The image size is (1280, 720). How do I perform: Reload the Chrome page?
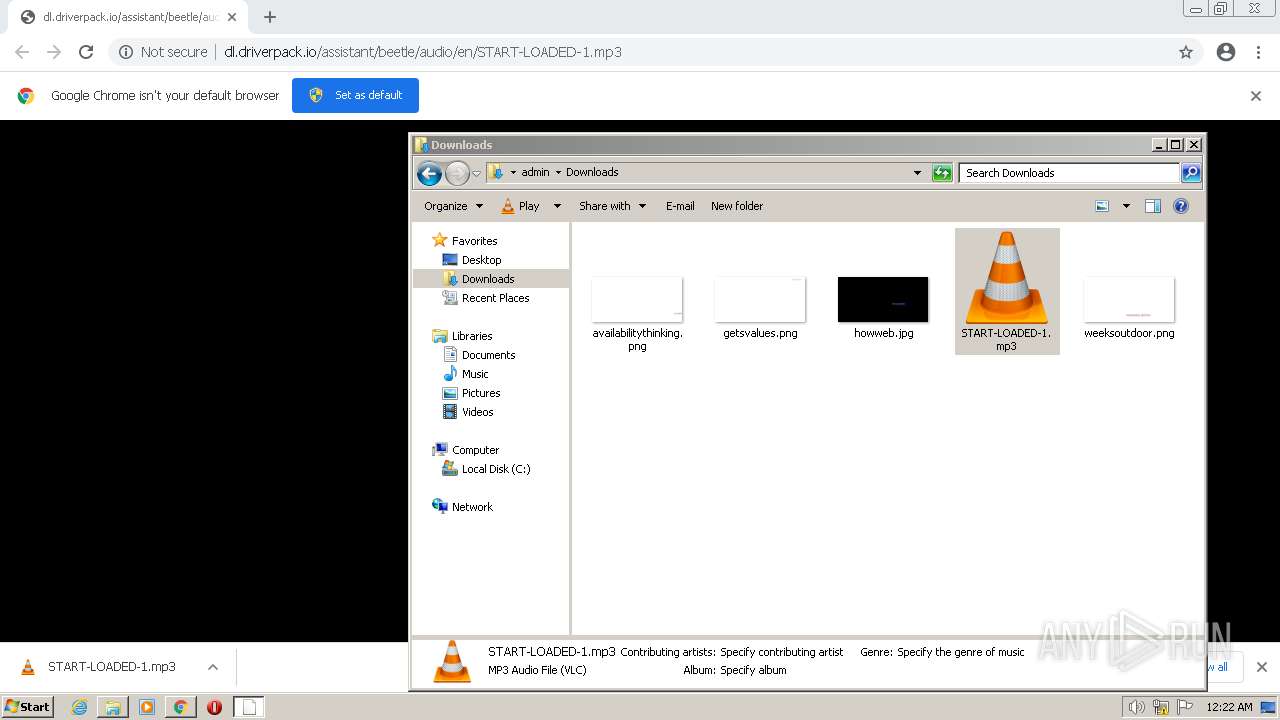[x=86, y=52]
